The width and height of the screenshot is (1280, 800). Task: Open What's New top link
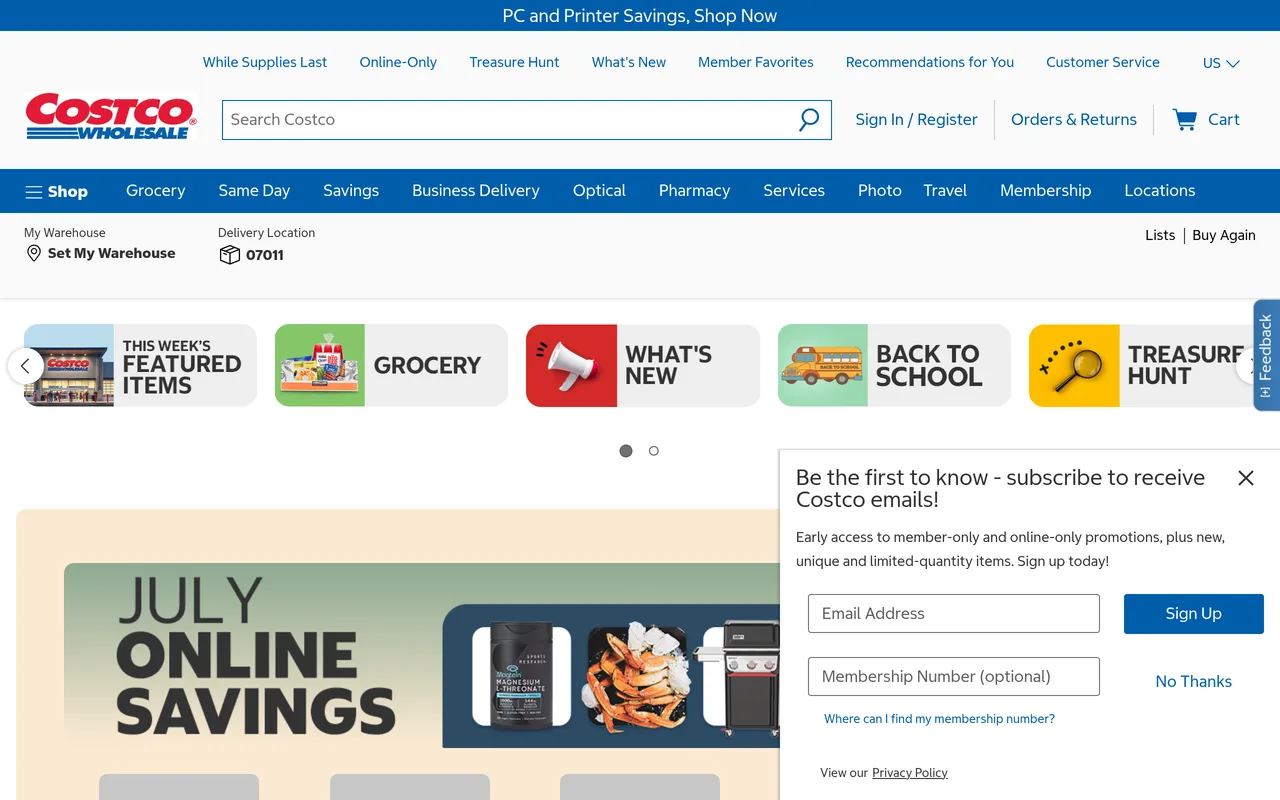tap(629, 62)
